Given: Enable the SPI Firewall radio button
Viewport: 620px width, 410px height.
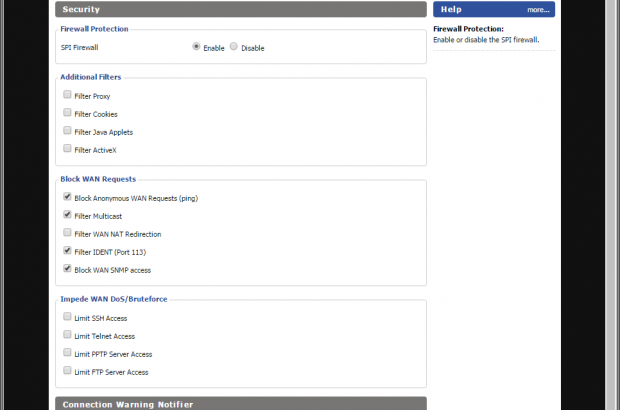Looking at the screenshot, I should pyautogui.click(x=196, y=46).
